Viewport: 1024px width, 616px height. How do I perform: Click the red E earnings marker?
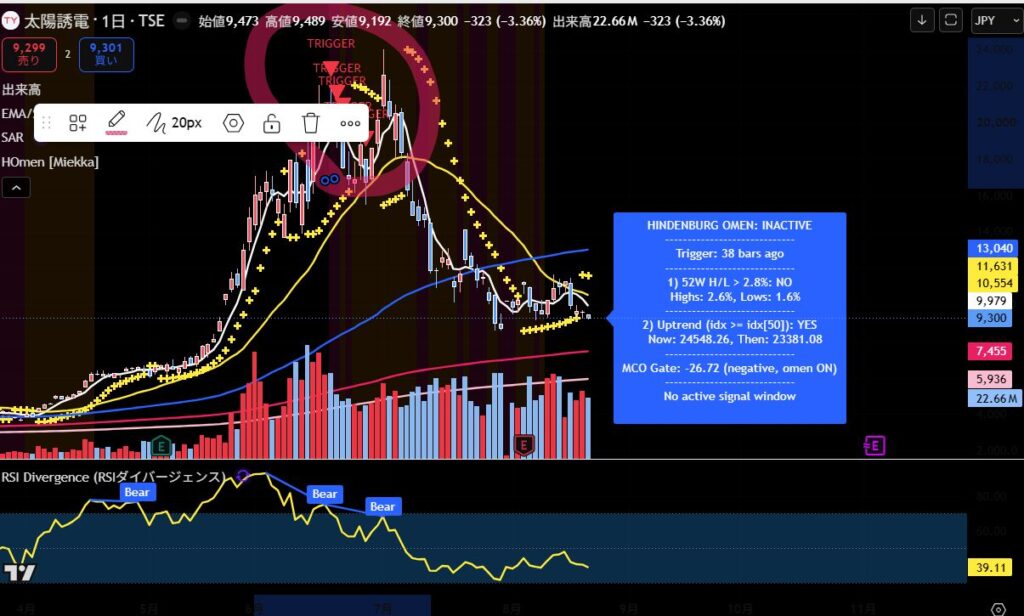tap(524, 446)
